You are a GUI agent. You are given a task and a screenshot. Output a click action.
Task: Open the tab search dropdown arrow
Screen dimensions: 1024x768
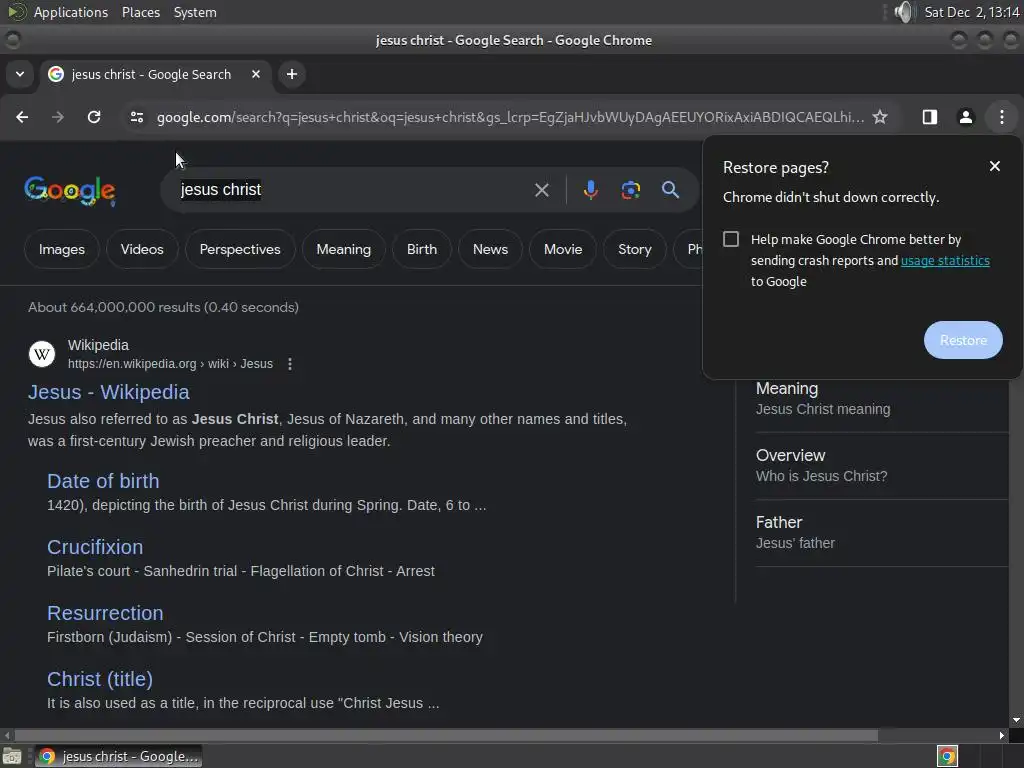[x=20, y=74]
